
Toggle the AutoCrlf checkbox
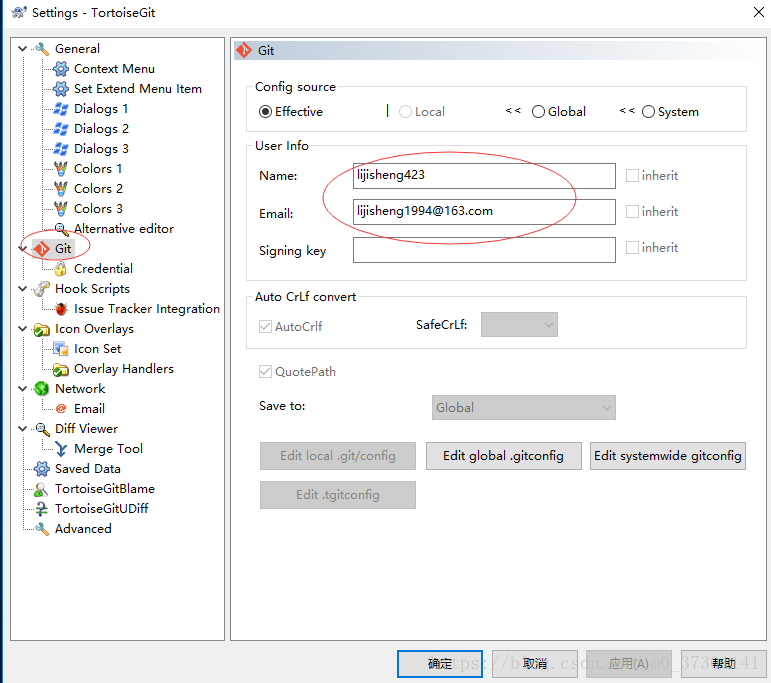[x=266, y=327]
